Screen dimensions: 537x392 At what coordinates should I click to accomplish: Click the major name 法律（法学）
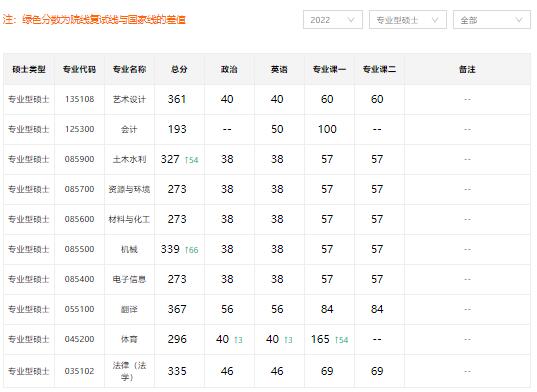click(129, 371)
